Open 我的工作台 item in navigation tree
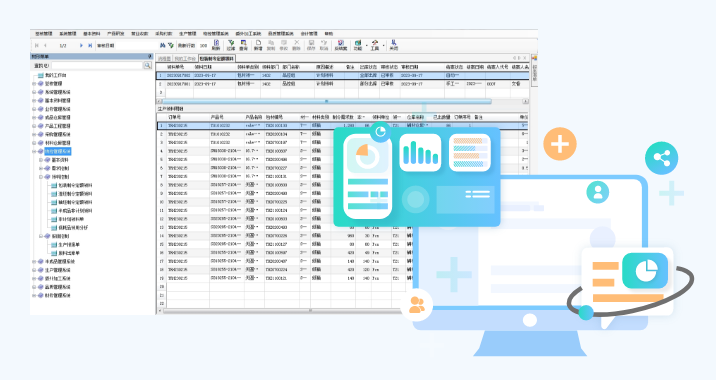Image resolution: width=716 pixels, height=380 pixels. 56,75
